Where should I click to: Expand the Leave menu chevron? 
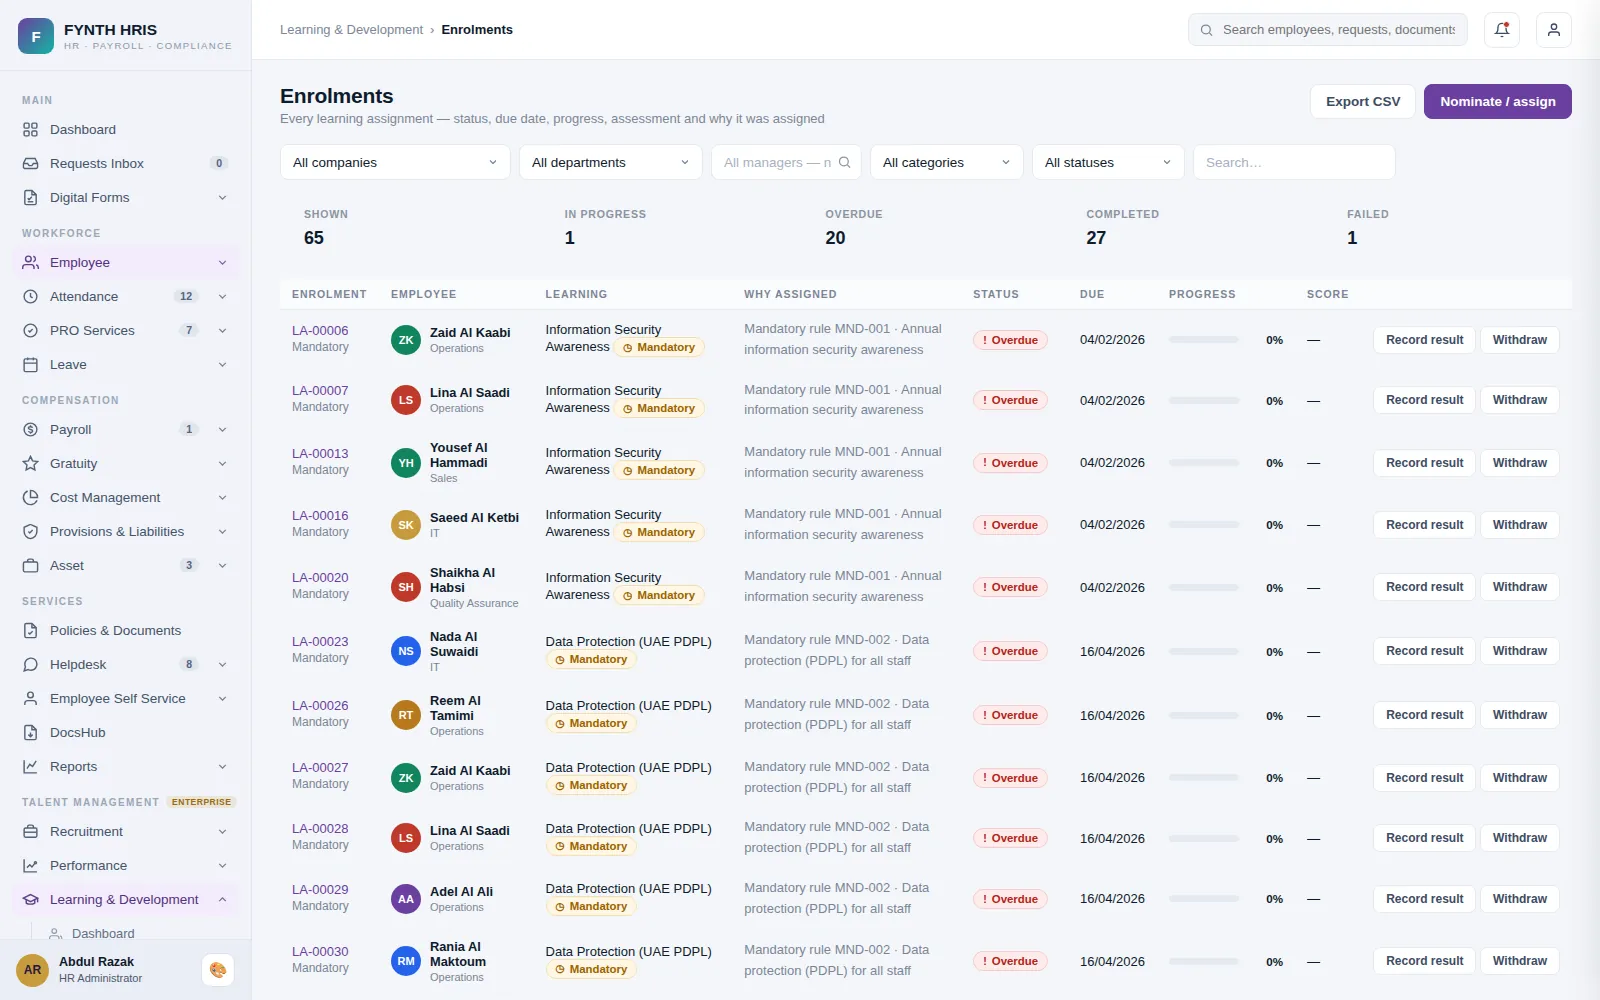click(x=222, y=365)
